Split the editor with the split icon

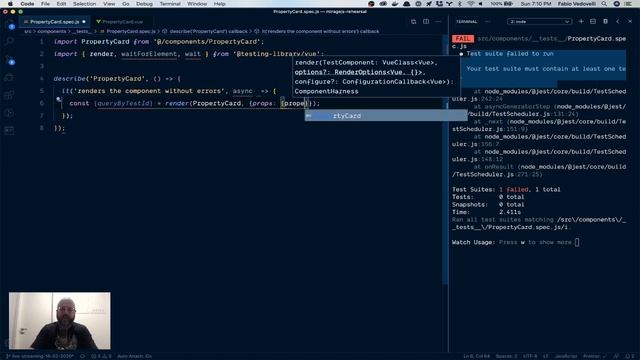click(x=426, y=22)
